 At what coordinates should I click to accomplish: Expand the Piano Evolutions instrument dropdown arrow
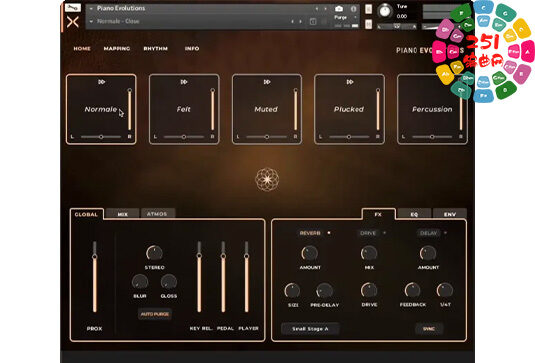coord(91,8)
